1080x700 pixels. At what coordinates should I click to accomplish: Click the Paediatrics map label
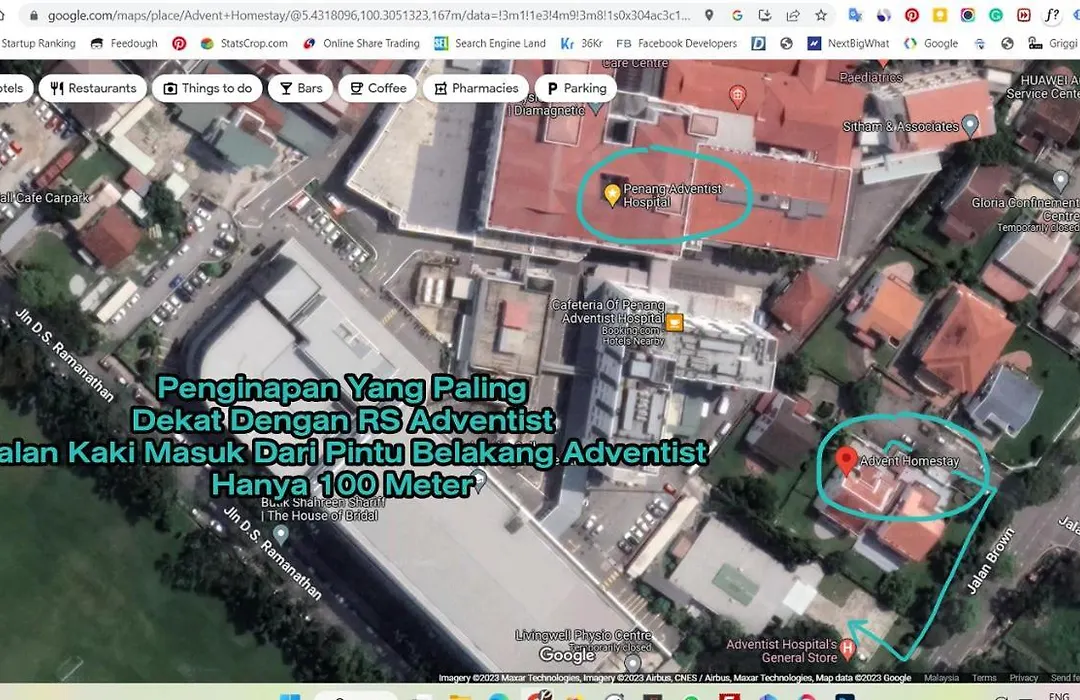(x=871, y=77)
